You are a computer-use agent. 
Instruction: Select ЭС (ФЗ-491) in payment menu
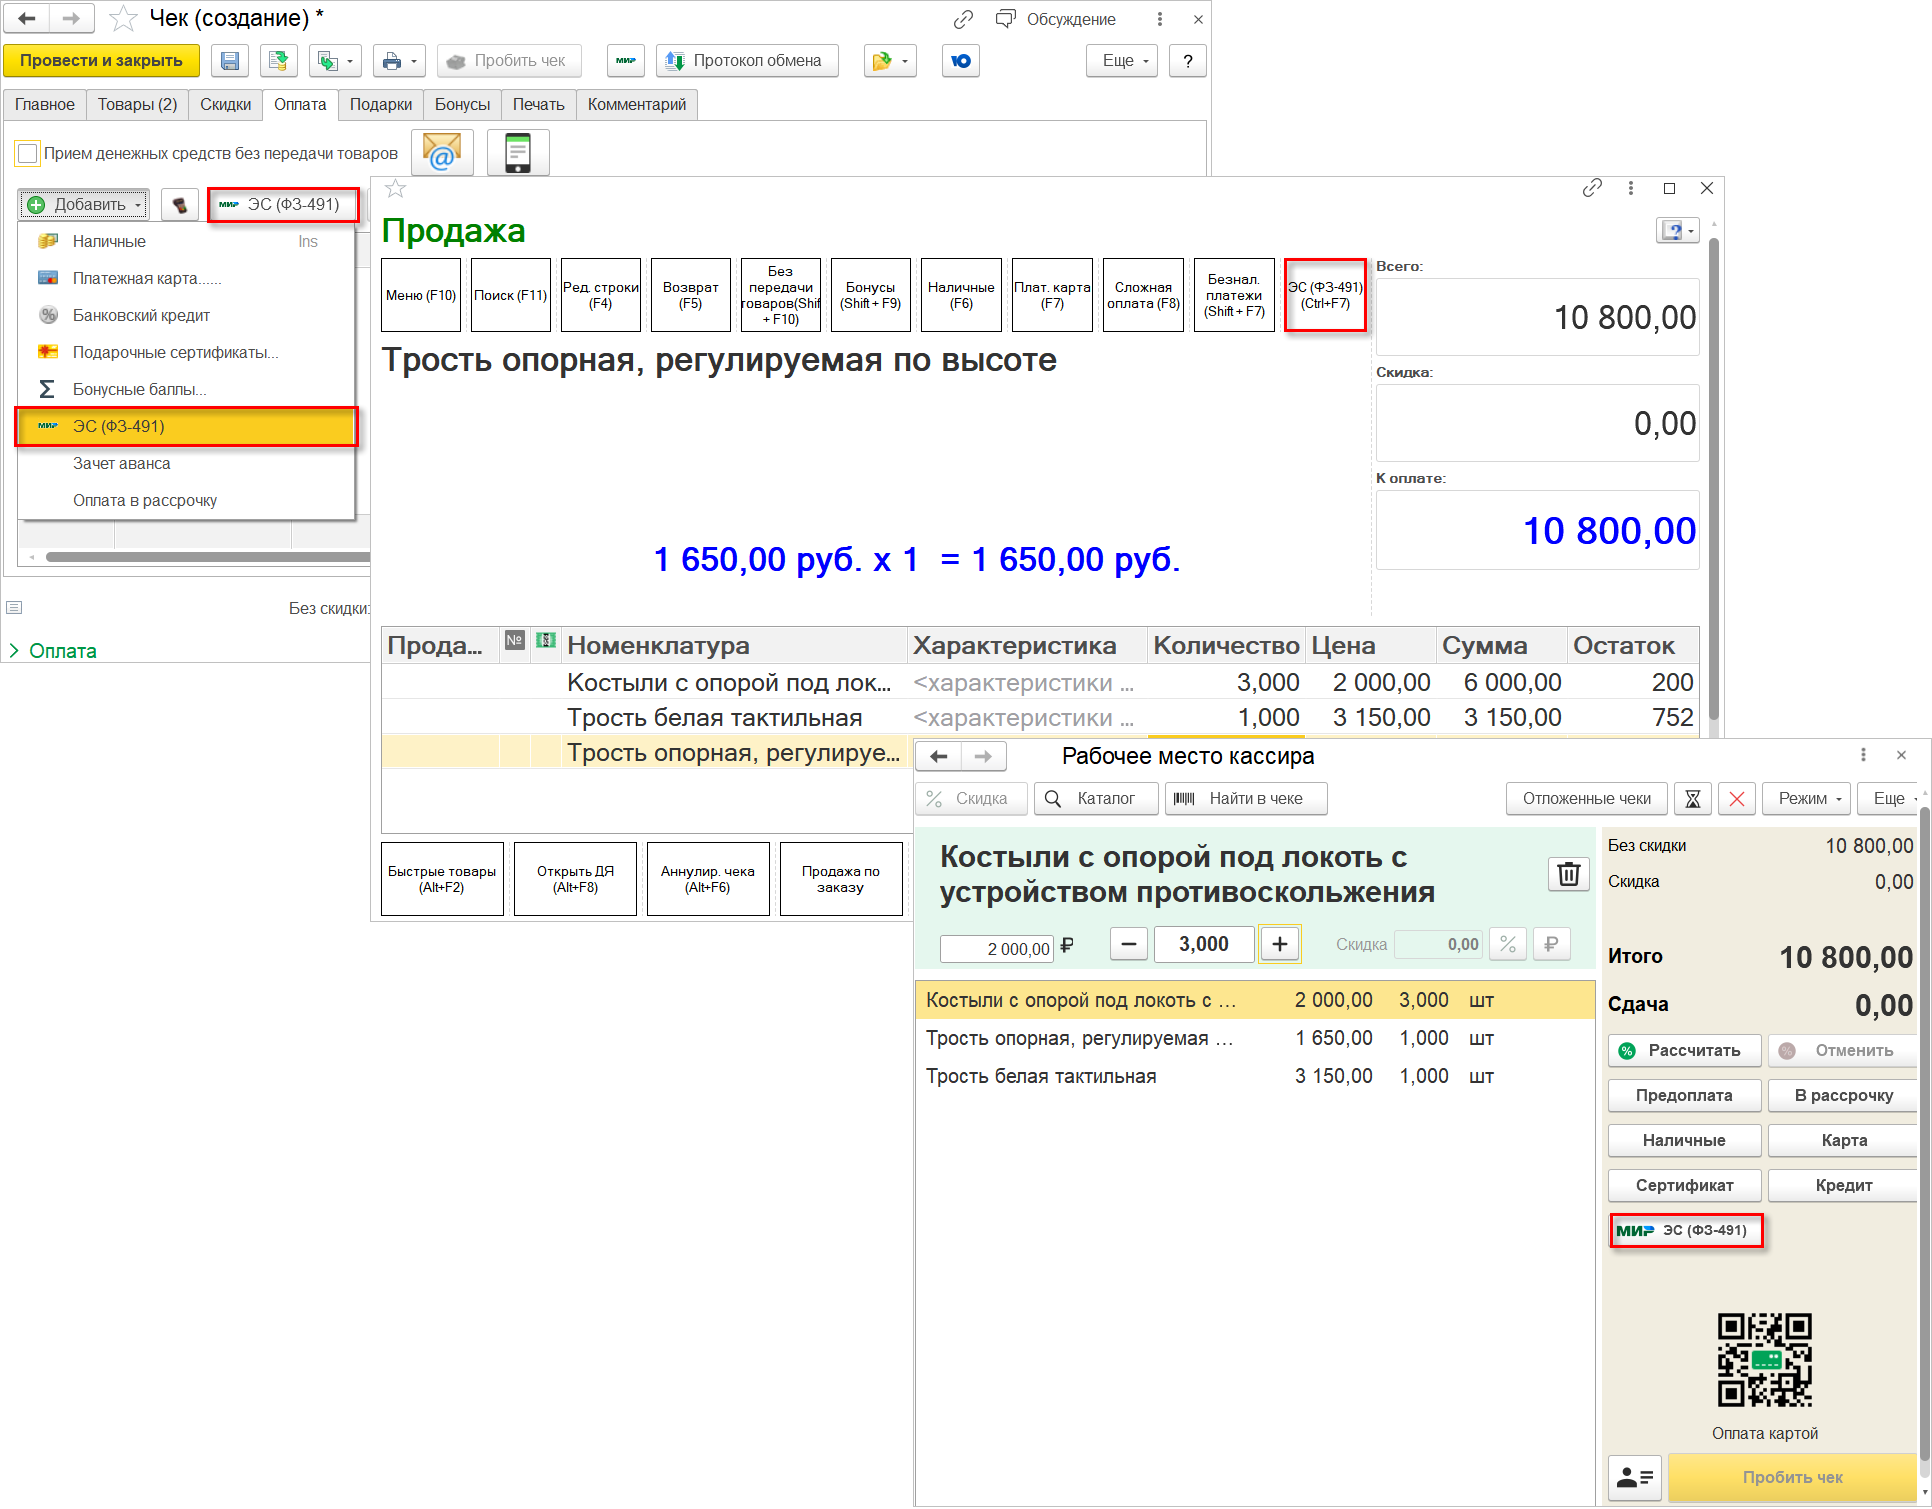[x=186, y=427]
